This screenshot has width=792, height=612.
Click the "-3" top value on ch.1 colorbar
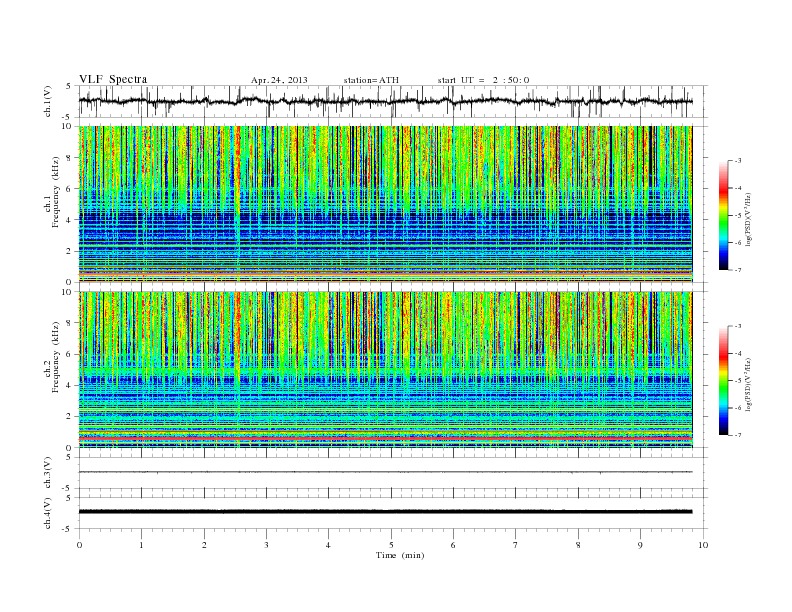pos(738,161)
